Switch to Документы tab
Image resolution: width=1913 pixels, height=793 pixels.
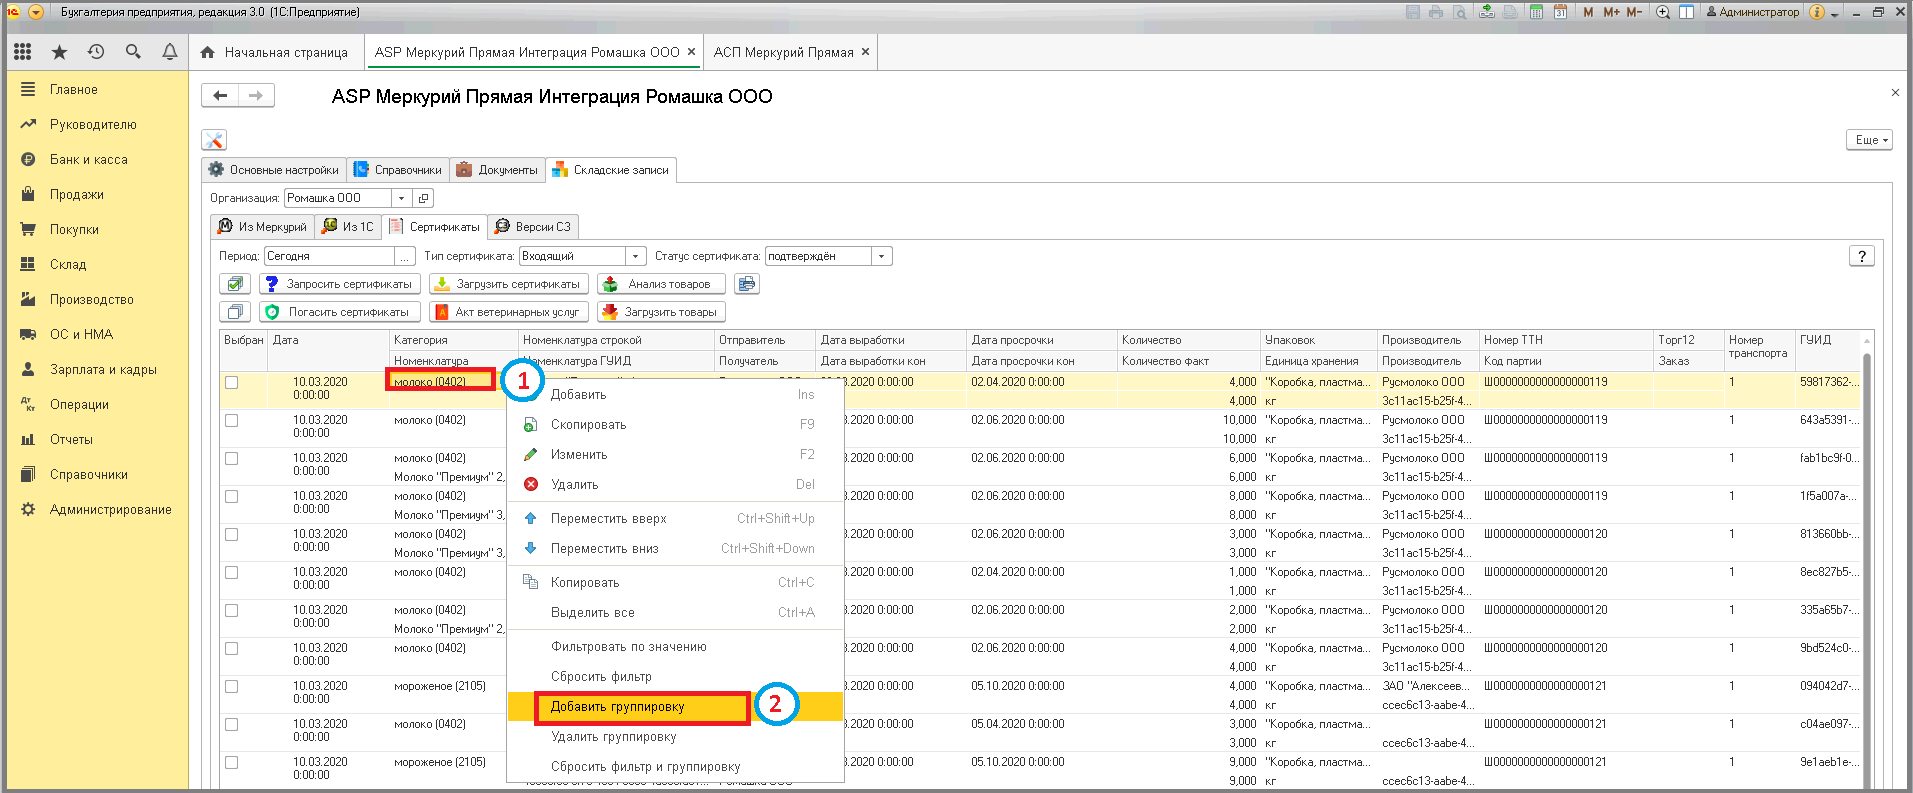497,170
